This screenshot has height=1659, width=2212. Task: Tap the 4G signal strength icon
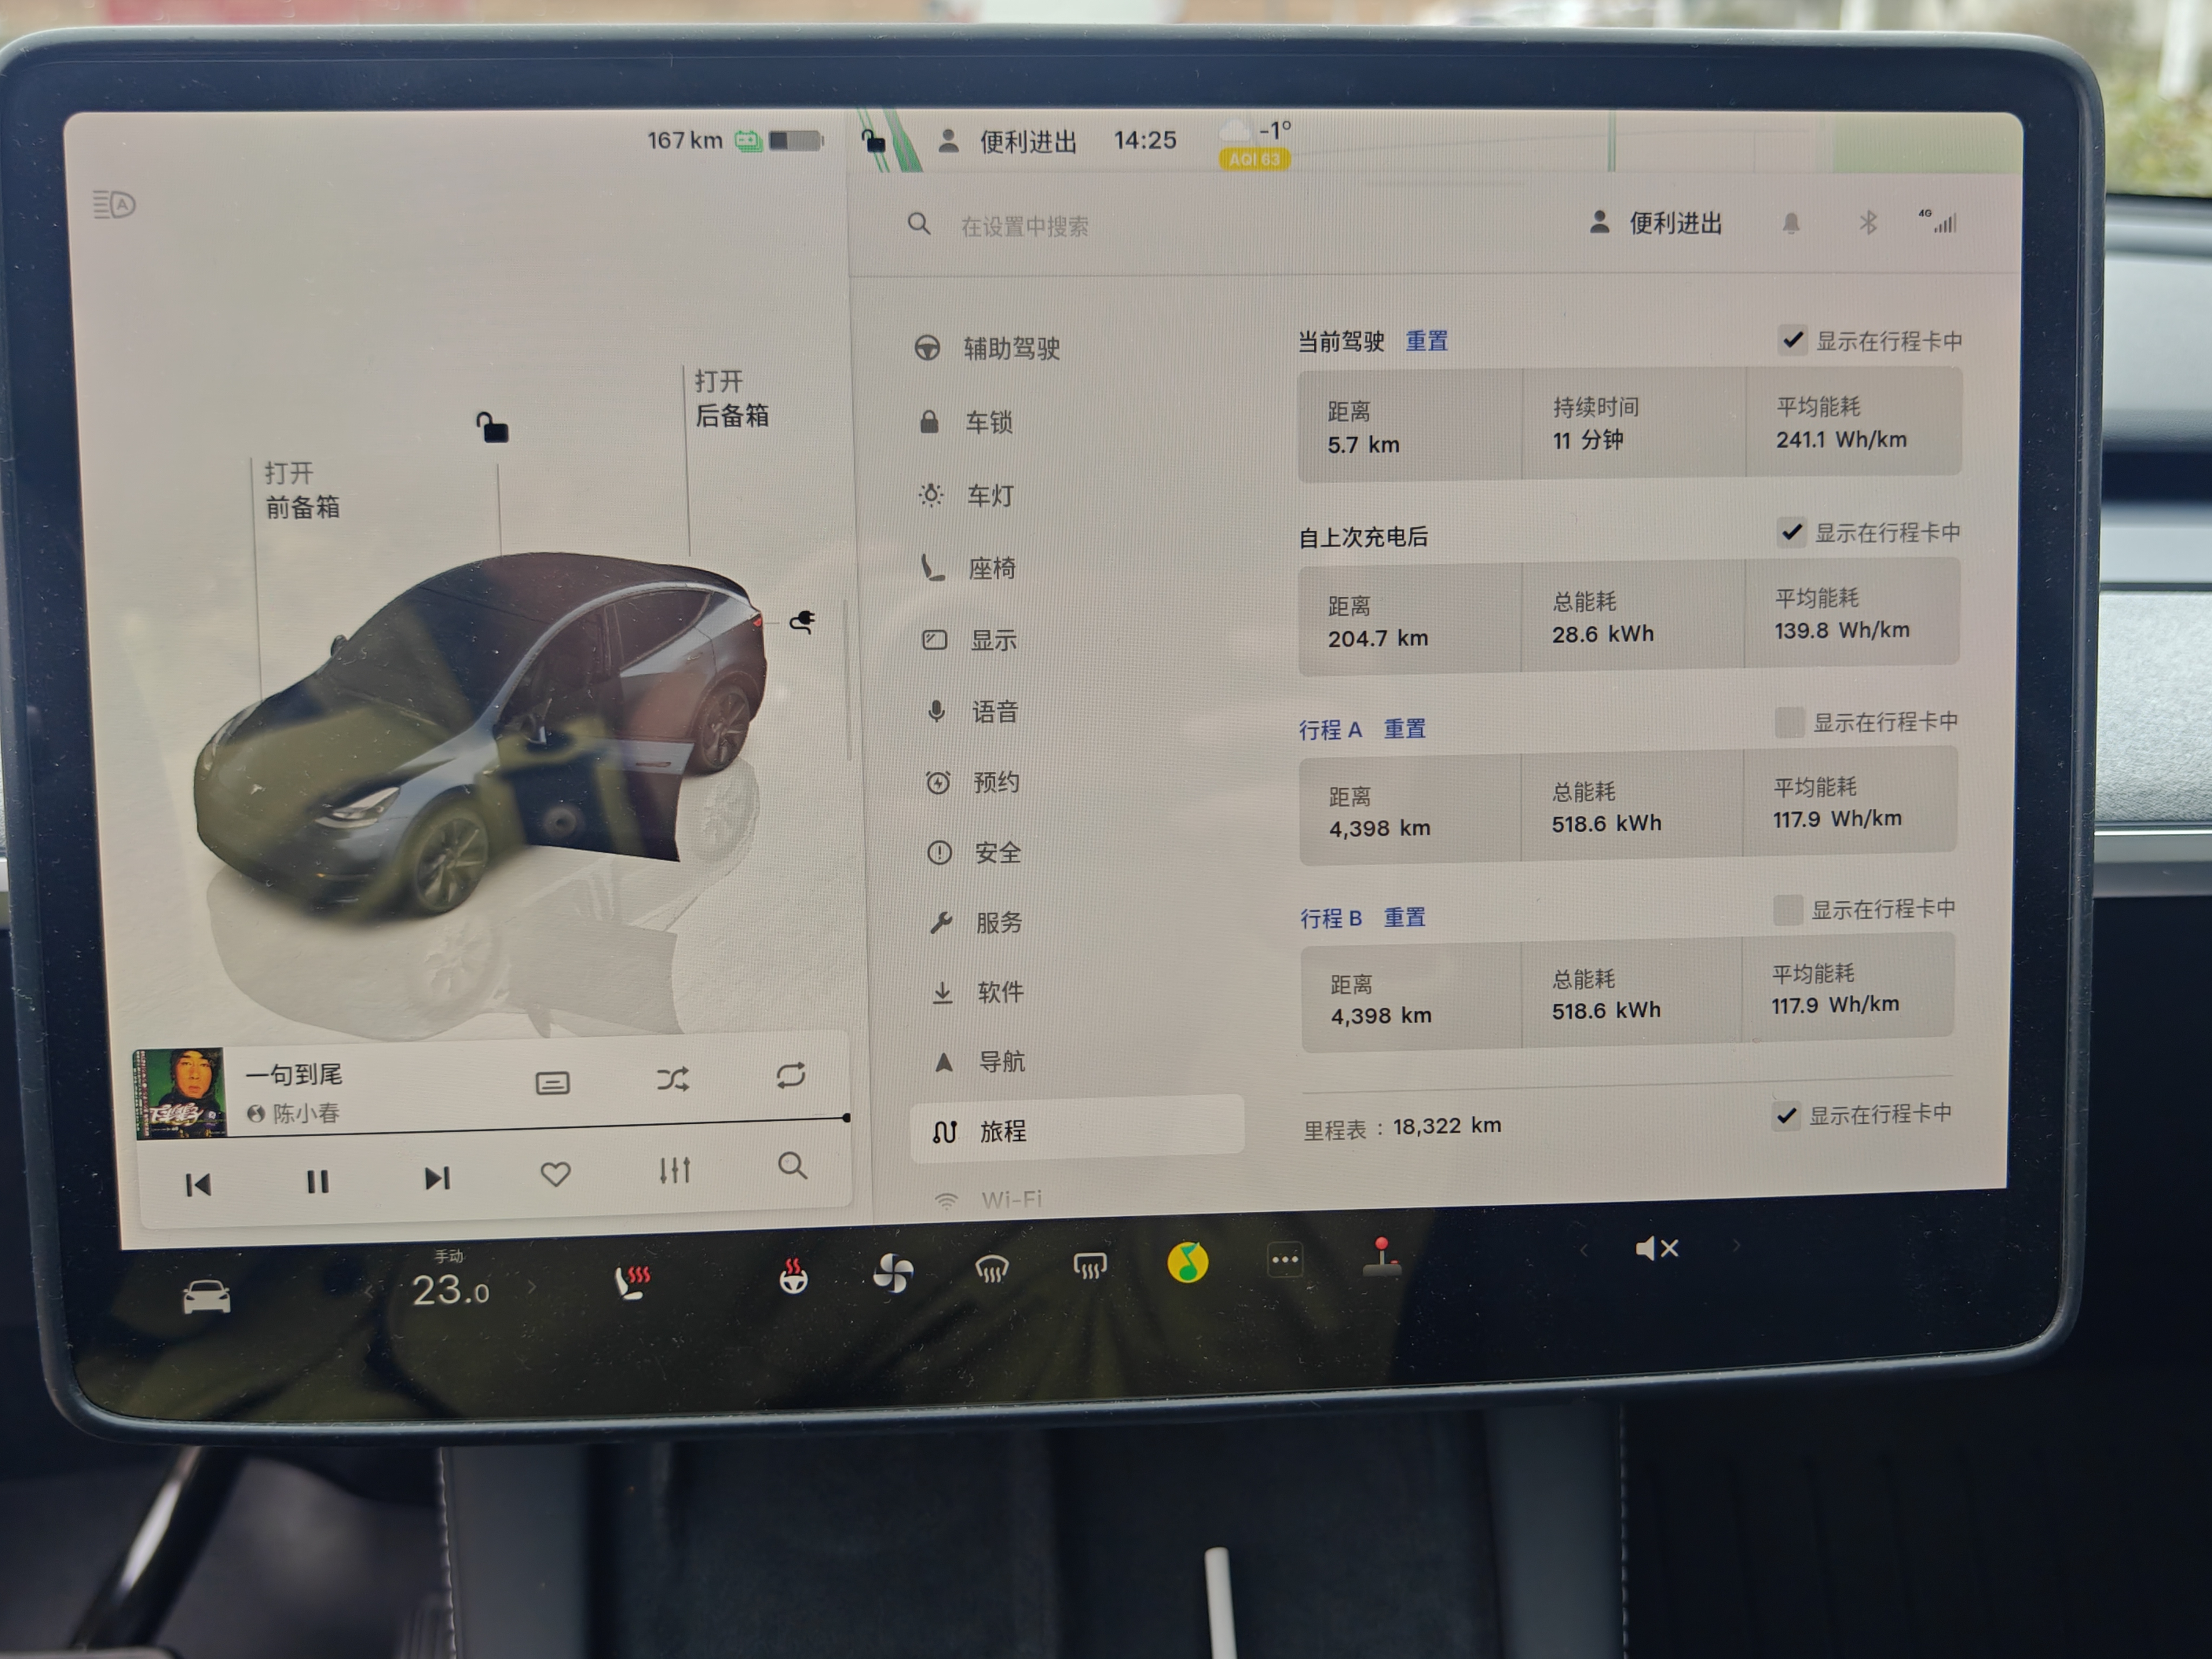1938,221
